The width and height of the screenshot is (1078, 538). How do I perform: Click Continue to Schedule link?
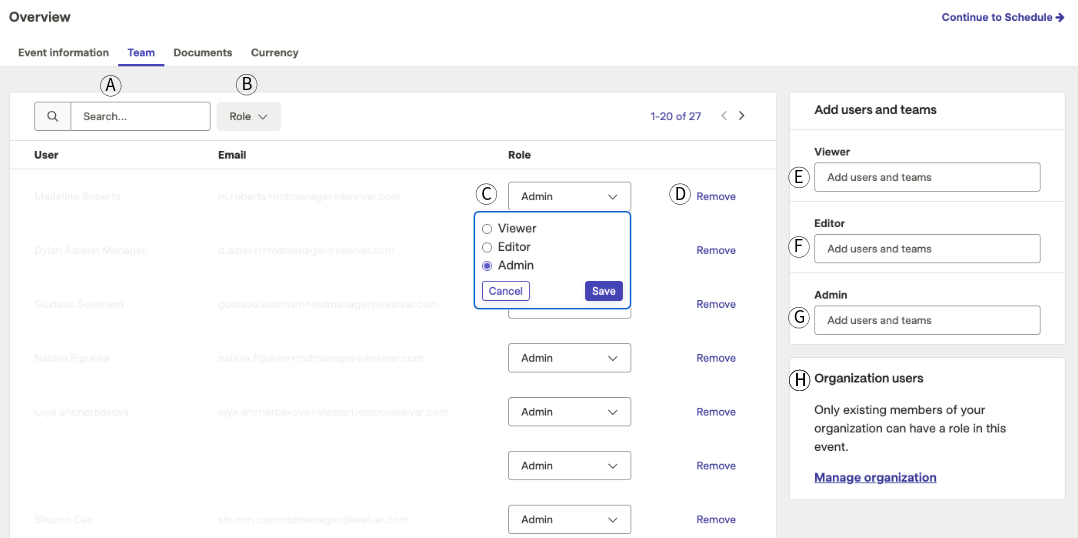point(1003,17)
